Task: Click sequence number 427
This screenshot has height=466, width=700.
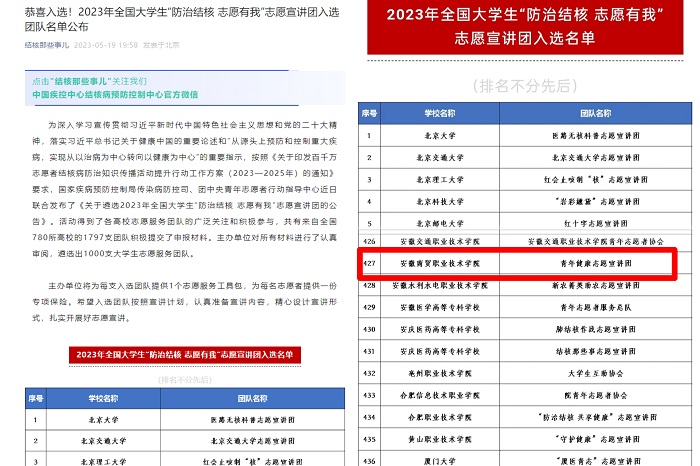Action: pos(369,263)
